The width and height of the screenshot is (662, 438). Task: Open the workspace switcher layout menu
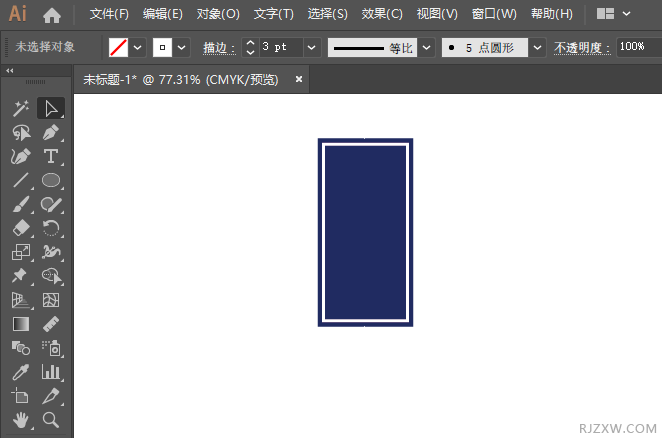(613, 15)
